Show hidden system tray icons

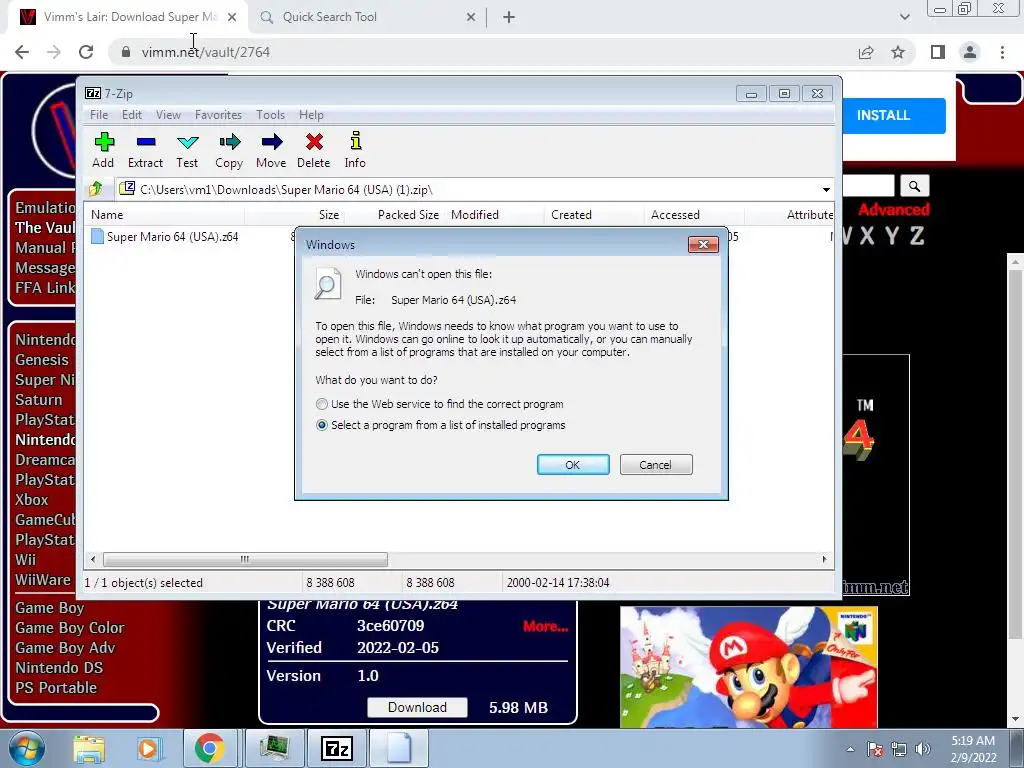850,750
